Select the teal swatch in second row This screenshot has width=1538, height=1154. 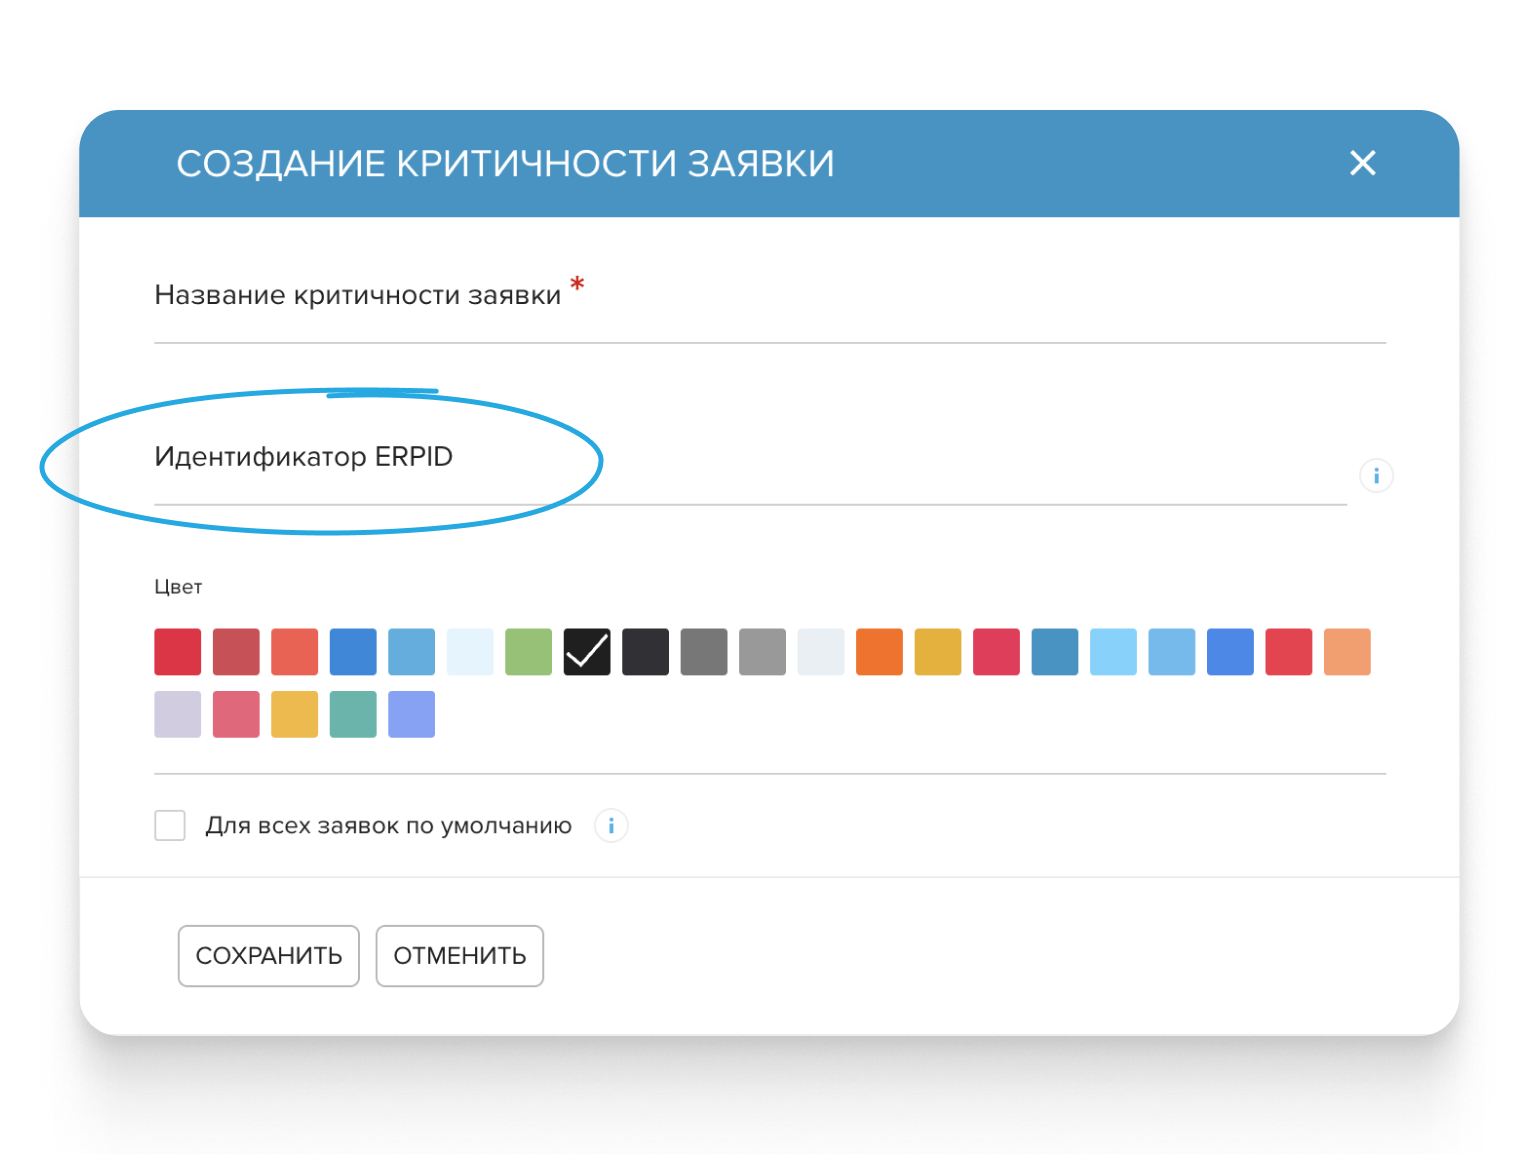(353, 714)
